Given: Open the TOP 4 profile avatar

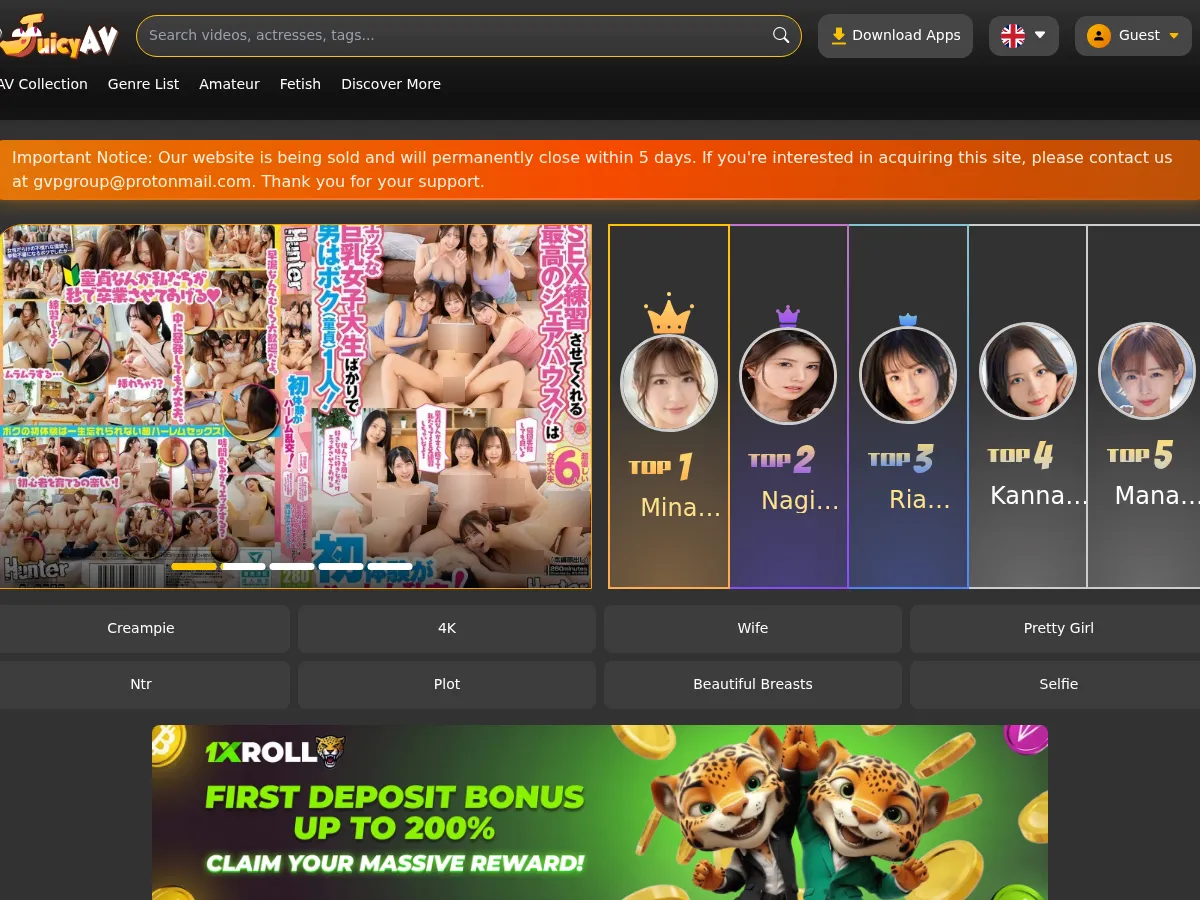Looking at the screenshot, I should pyautogui.click(x=1028, y=371).
